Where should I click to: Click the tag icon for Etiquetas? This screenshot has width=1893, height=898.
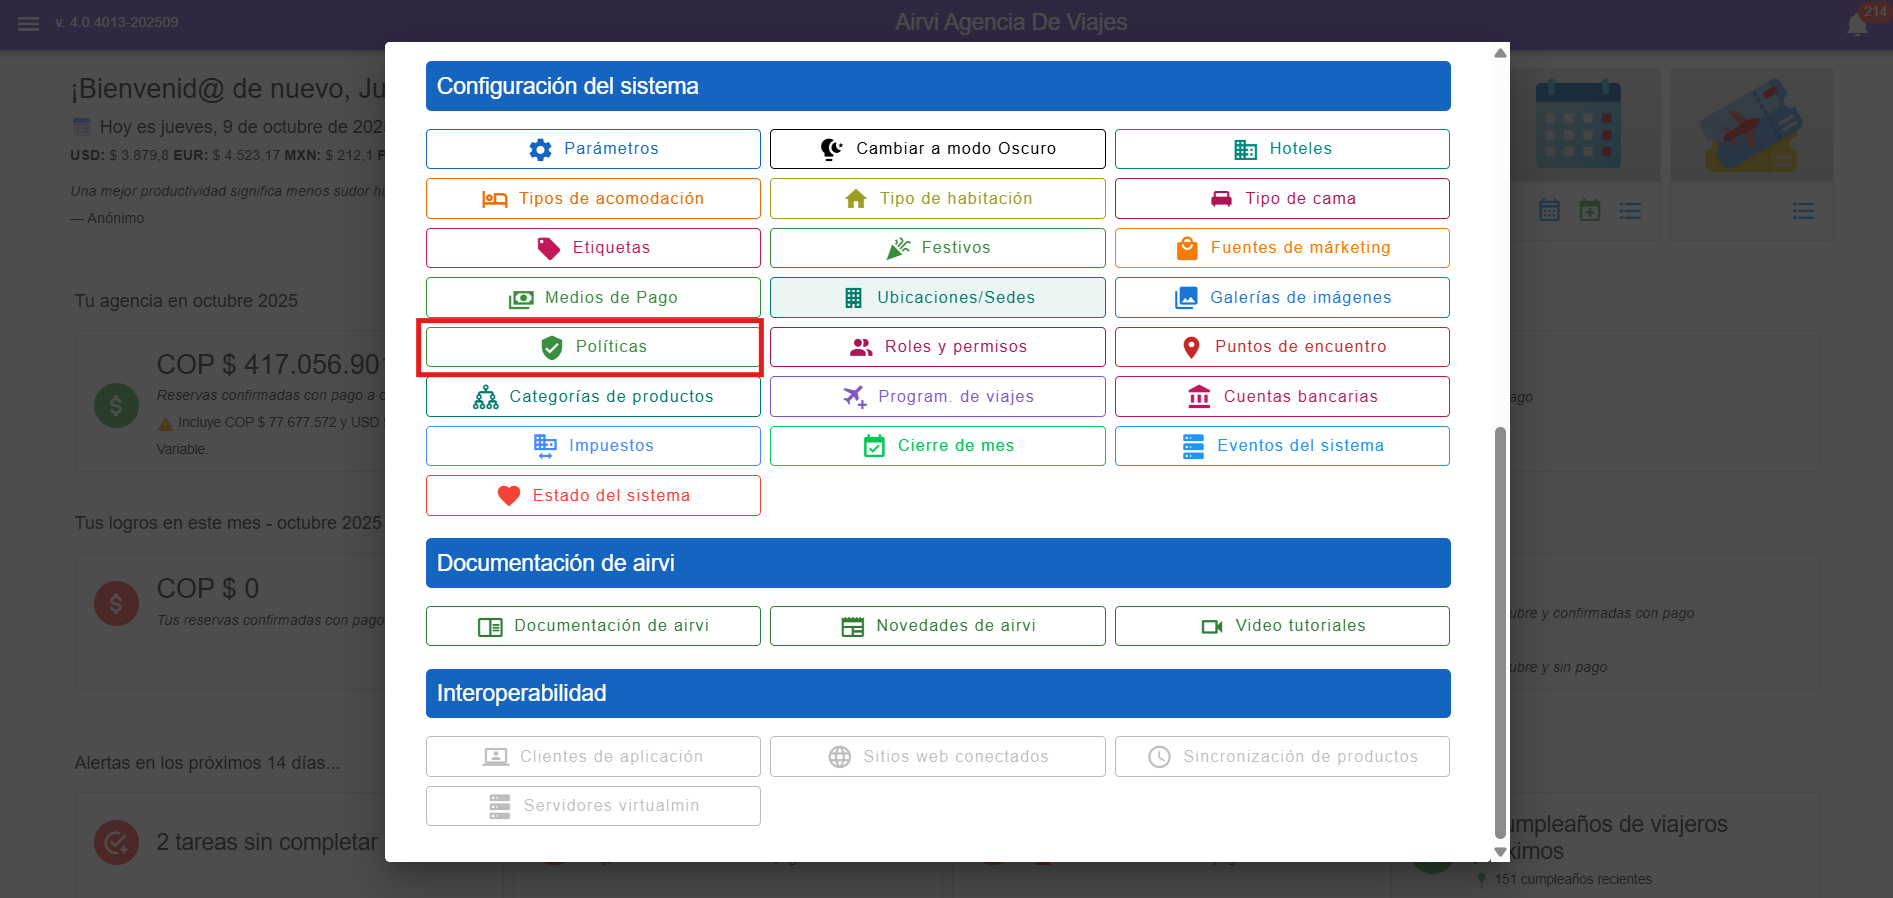click(549, 248)
